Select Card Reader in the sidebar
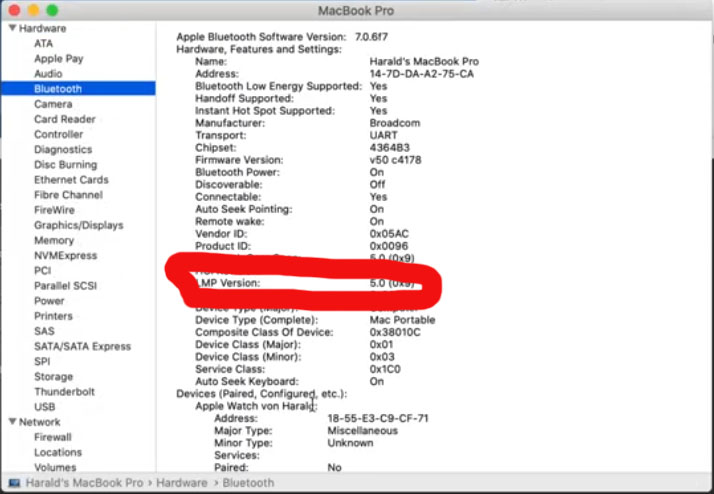714x494 pixels. pos(65,119)
